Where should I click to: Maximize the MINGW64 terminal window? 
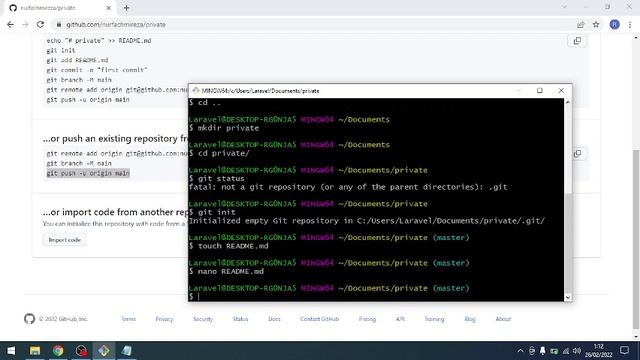click(540, 91)
